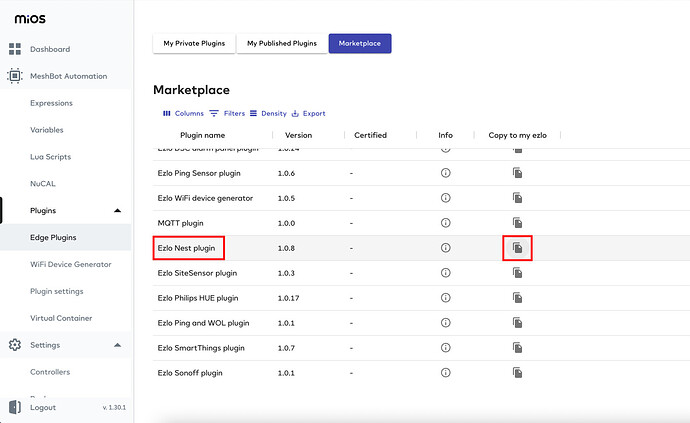
Task: Collapse the Plugins section arrow
Action: click(x=117, y=210)
